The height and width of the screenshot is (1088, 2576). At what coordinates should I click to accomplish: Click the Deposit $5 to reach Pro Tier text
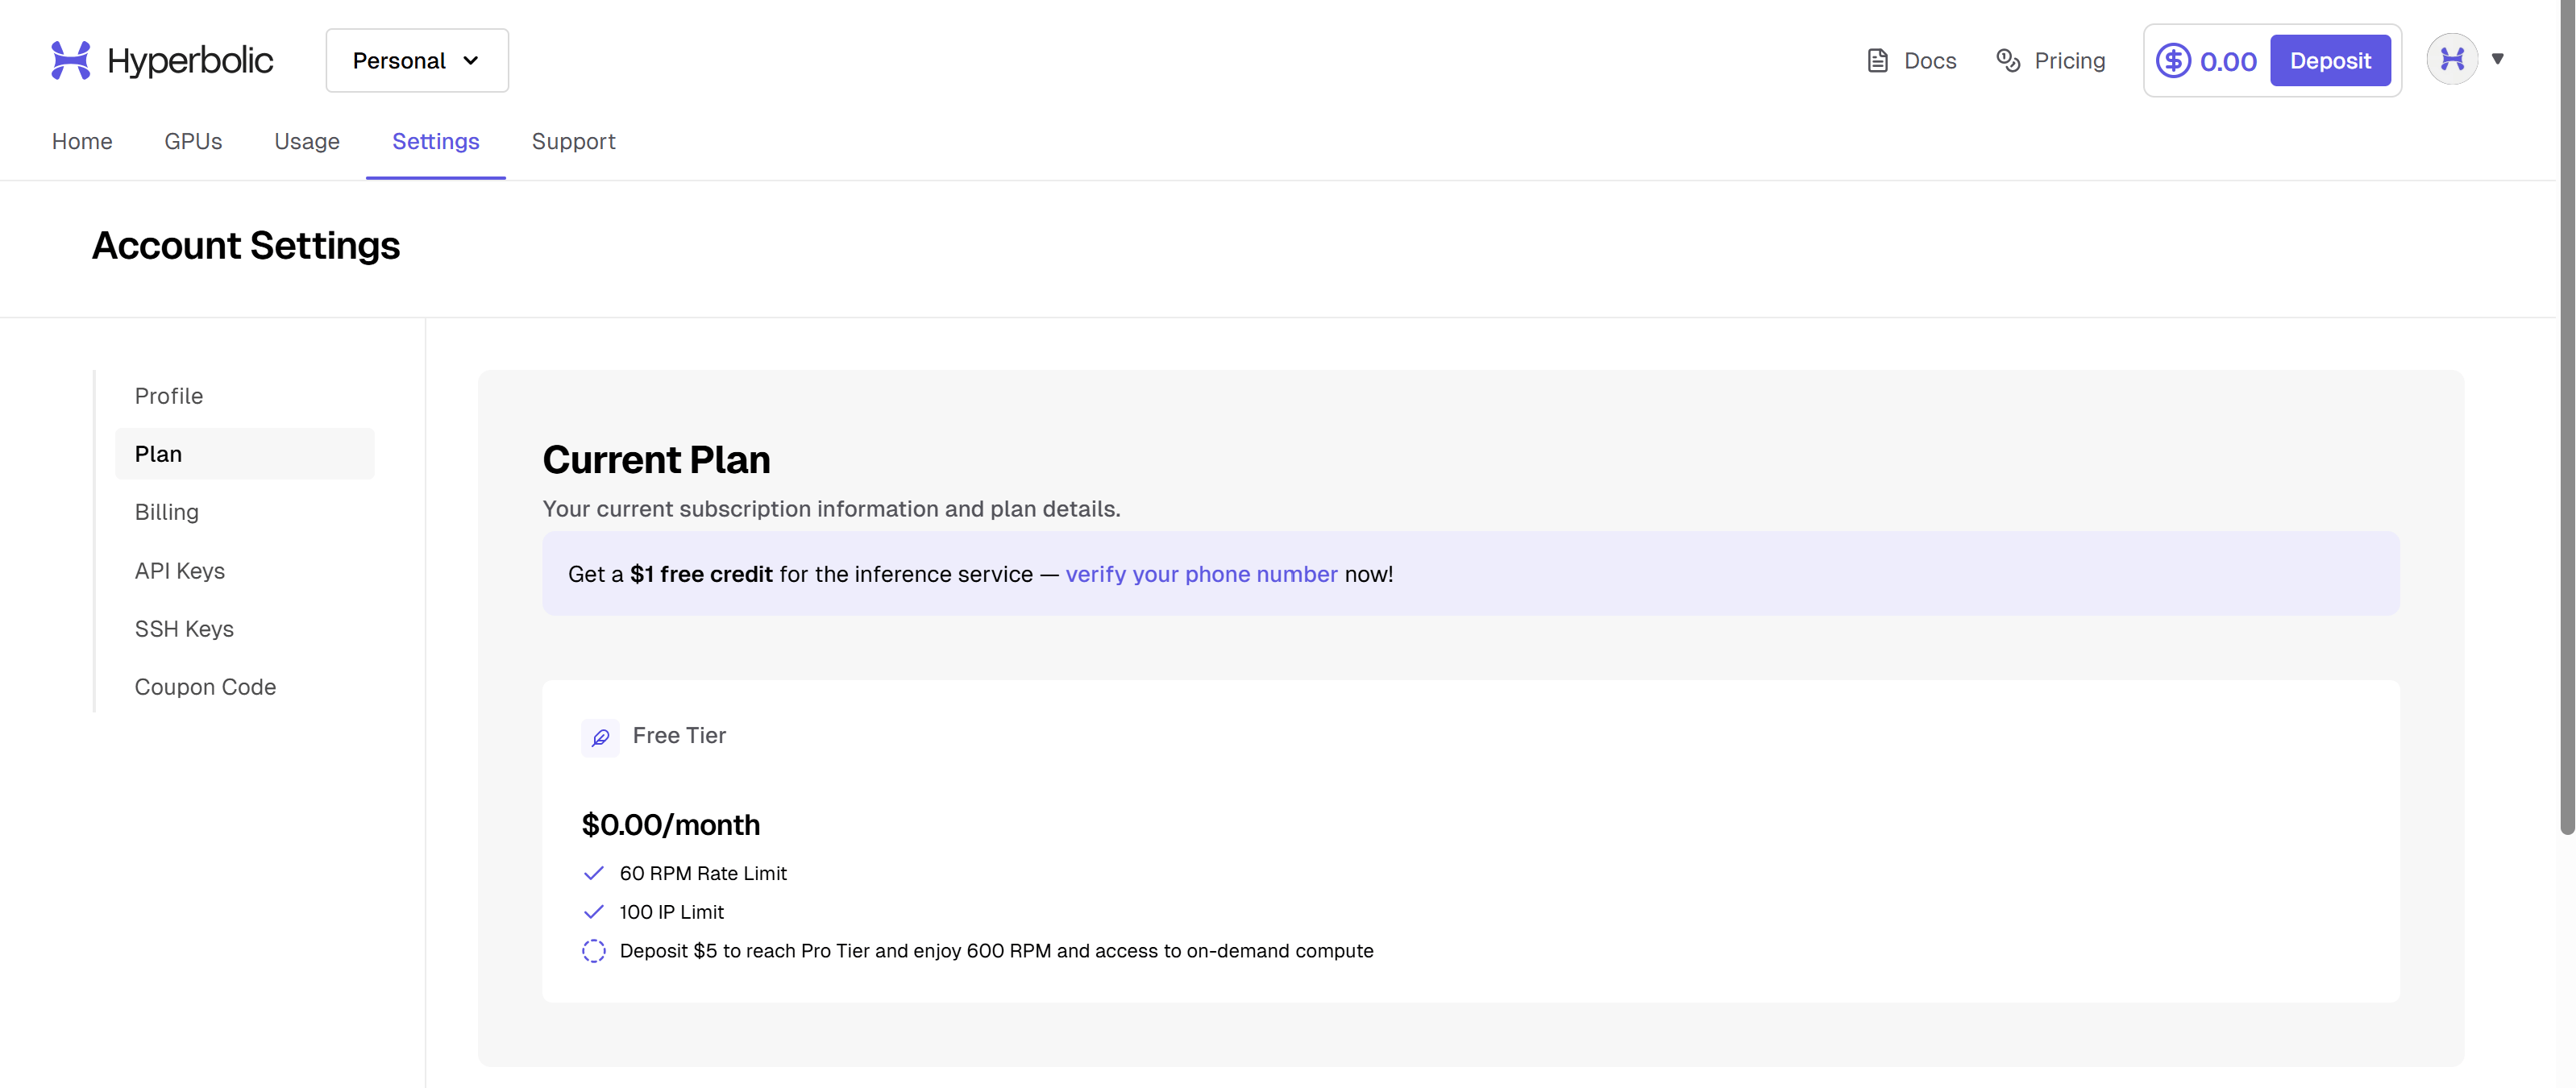pos(996,952)
